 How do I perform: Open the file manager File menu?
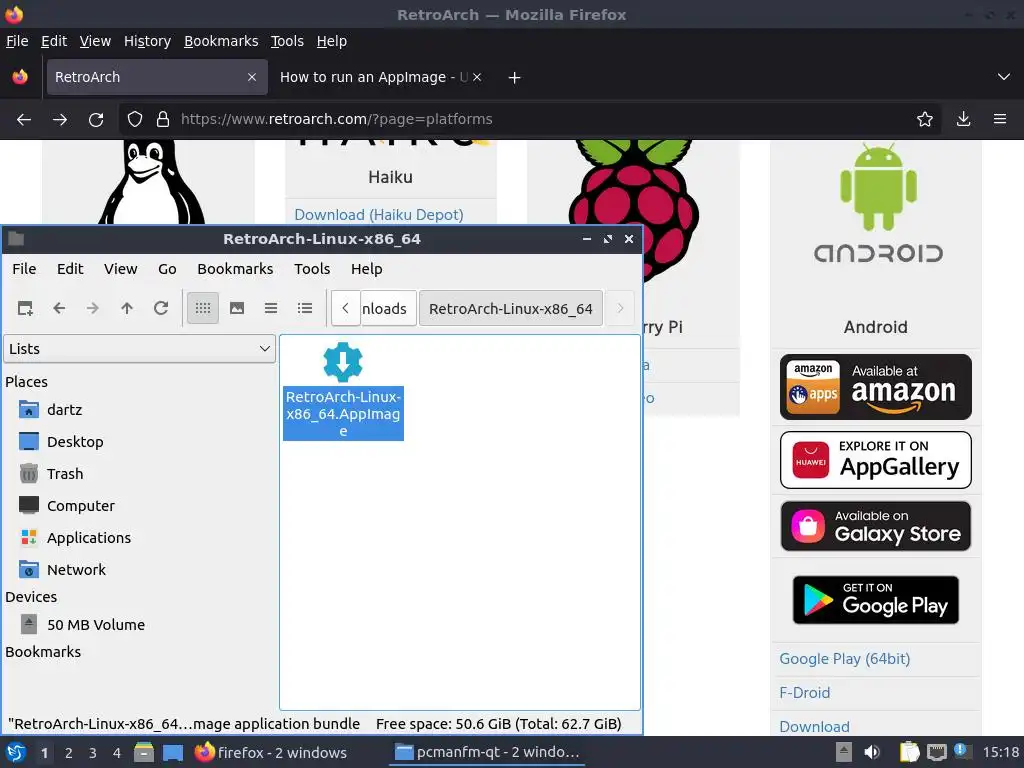24,269
